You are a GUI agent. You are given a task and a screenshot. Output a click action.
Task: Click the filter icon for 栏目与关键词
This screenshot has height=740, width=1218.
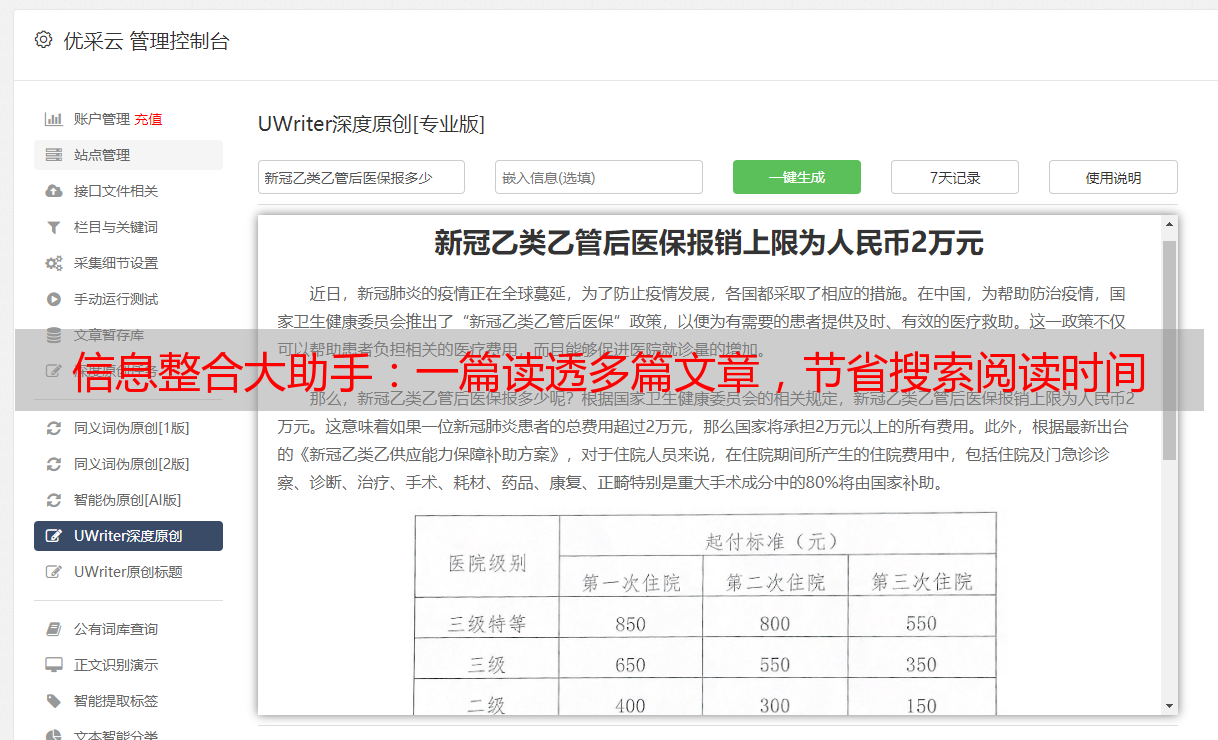[x=54, y=227]
